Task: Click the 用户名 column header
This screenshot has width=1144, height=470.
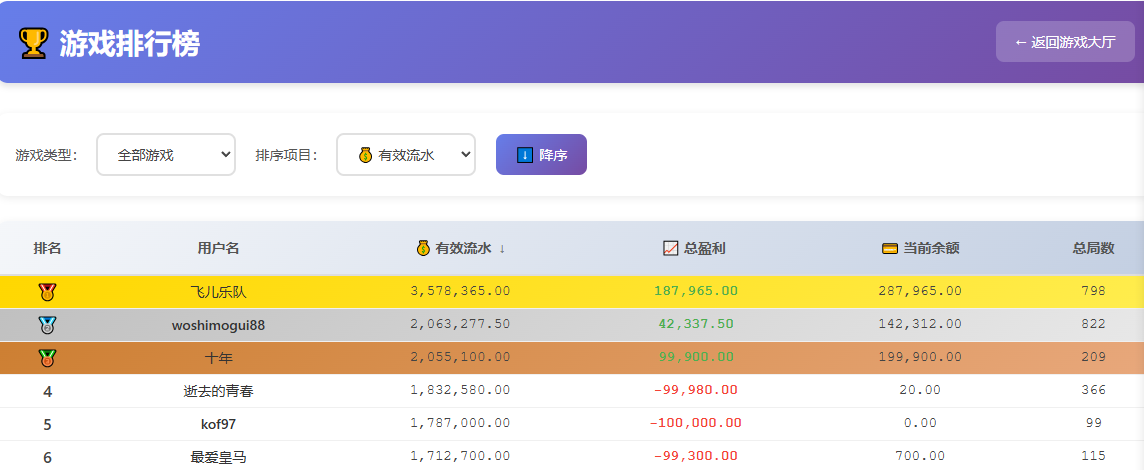Action: click(218, 248)
